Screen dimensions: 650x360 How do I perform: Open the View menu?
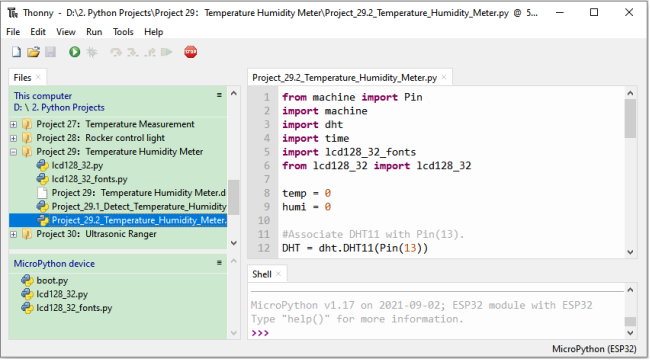65,32
